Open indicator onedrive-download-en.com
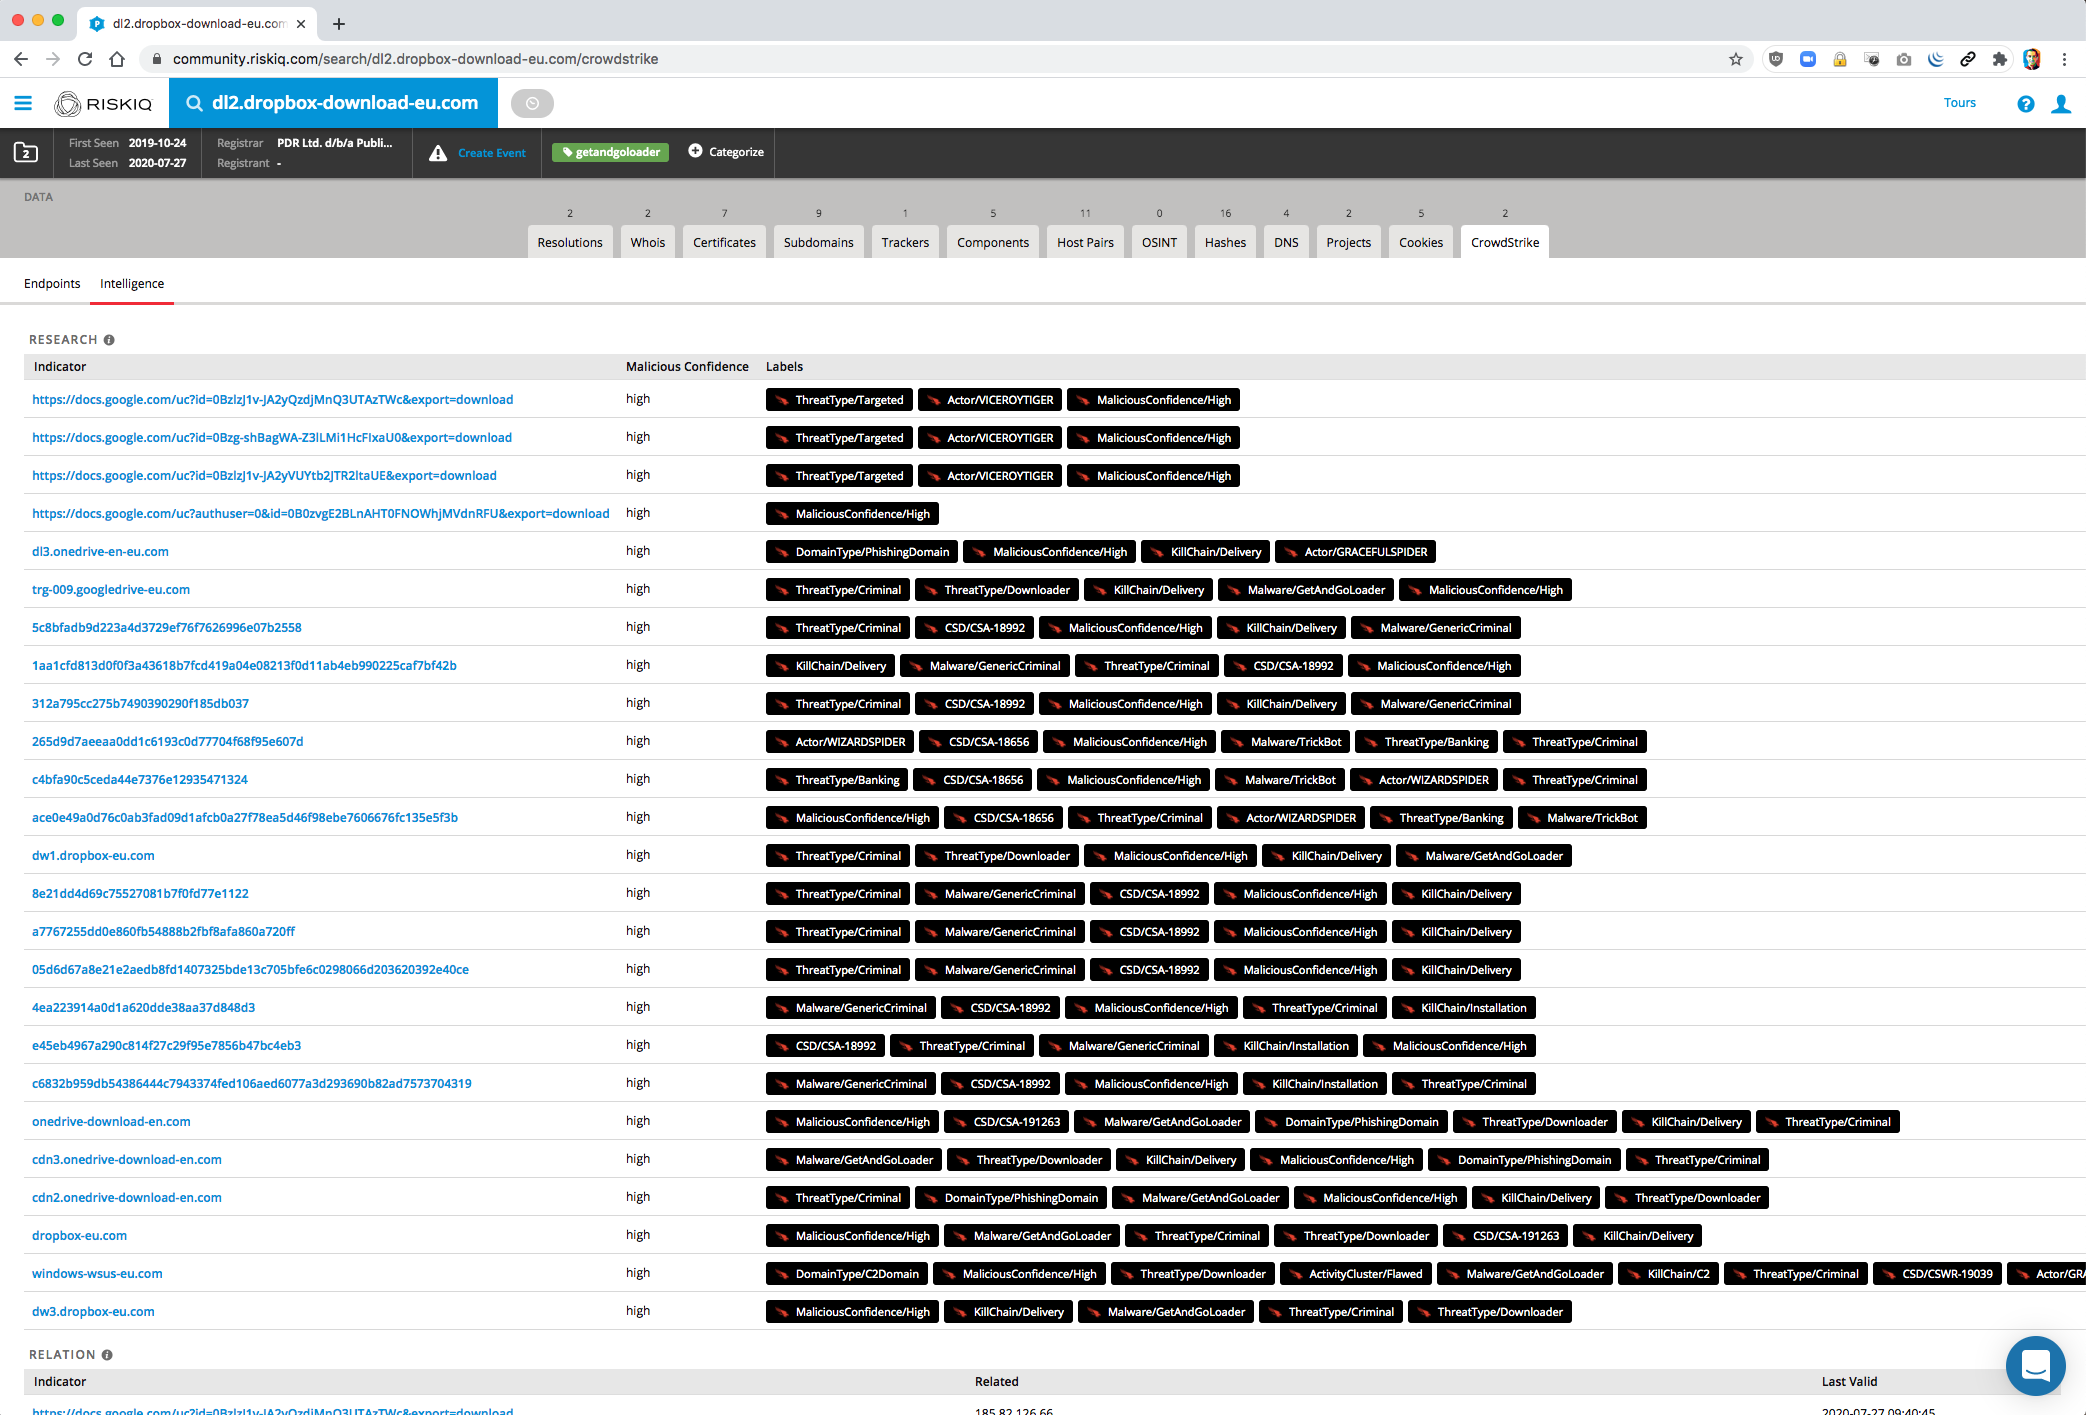The height and width of the screenshot is (1415, 2086). pyautogui.click(x=111, y=1122)
